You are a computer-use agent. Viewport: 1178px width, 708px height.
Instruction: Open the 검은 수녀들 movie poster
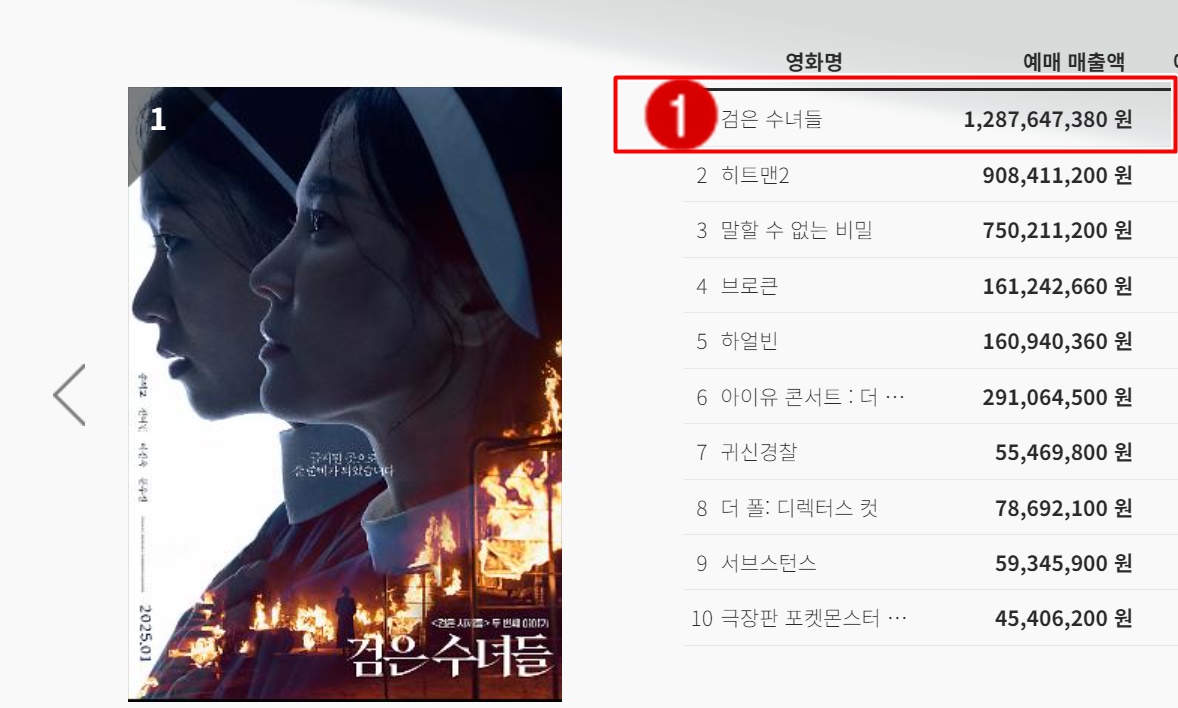pyautogui.click(x=345, y=394)
